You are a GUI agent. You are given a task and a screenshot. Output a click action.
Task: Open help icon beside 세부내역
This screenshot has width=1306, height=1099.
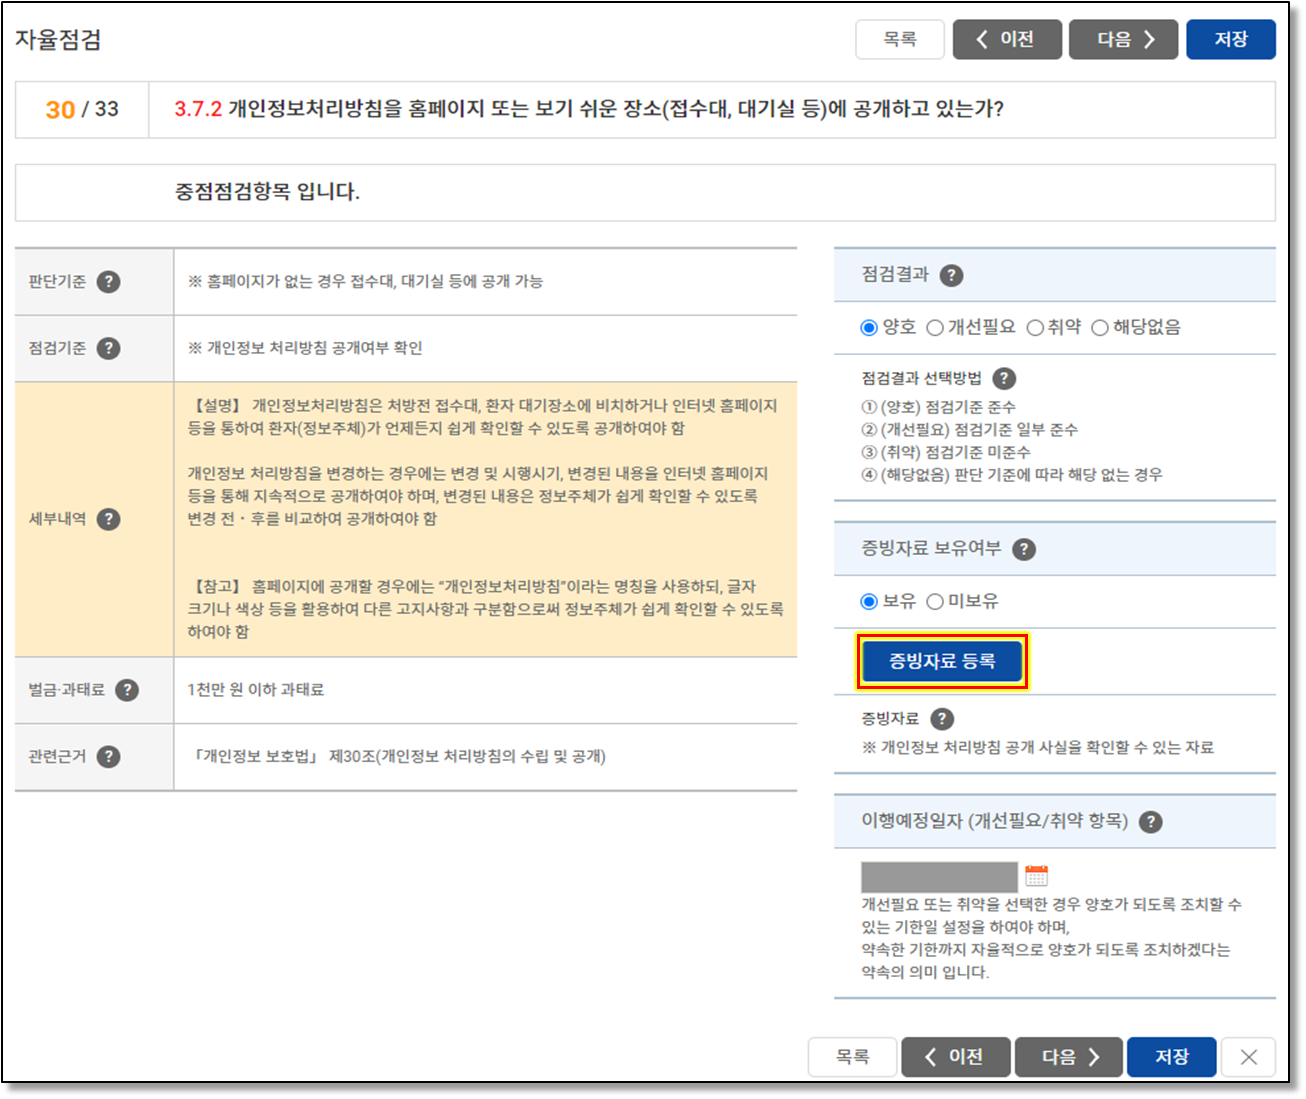coord(108,519)
